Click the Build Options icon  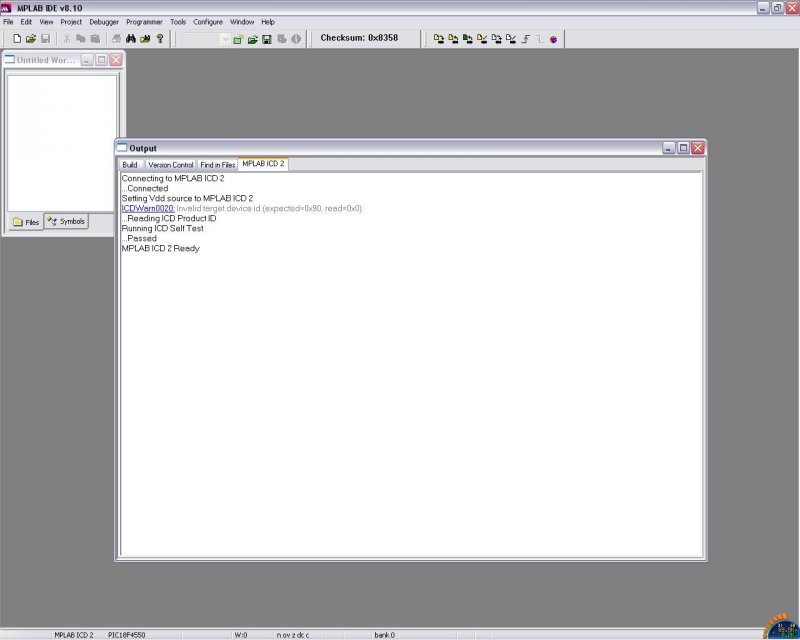(x=282, y=39)
